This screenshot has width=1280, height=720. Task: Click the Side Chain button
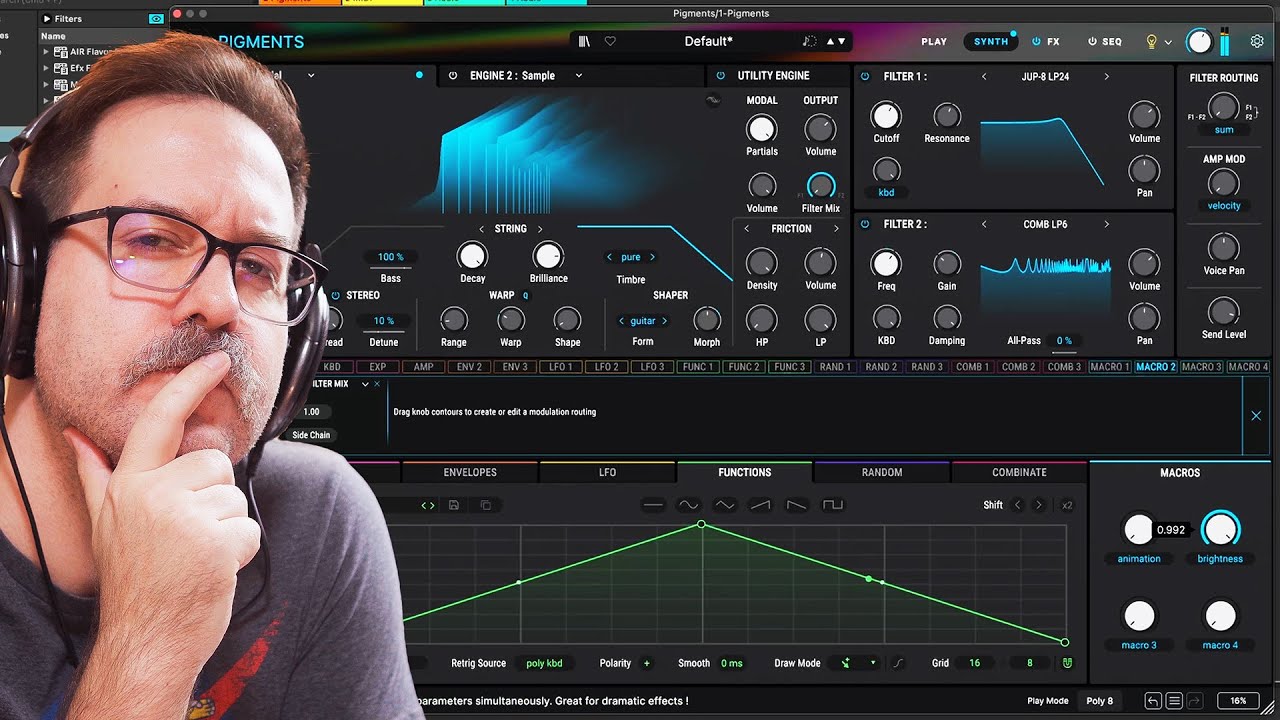[x=311, y=435]
